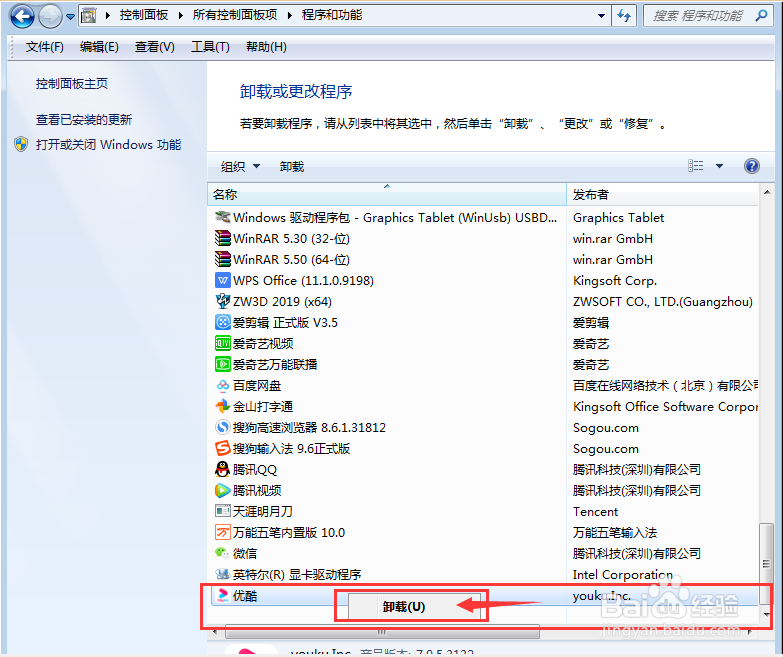Click publisher Graphics Tablet text
The height and width of the screenshot is (657, 783).
coord(619,218)
